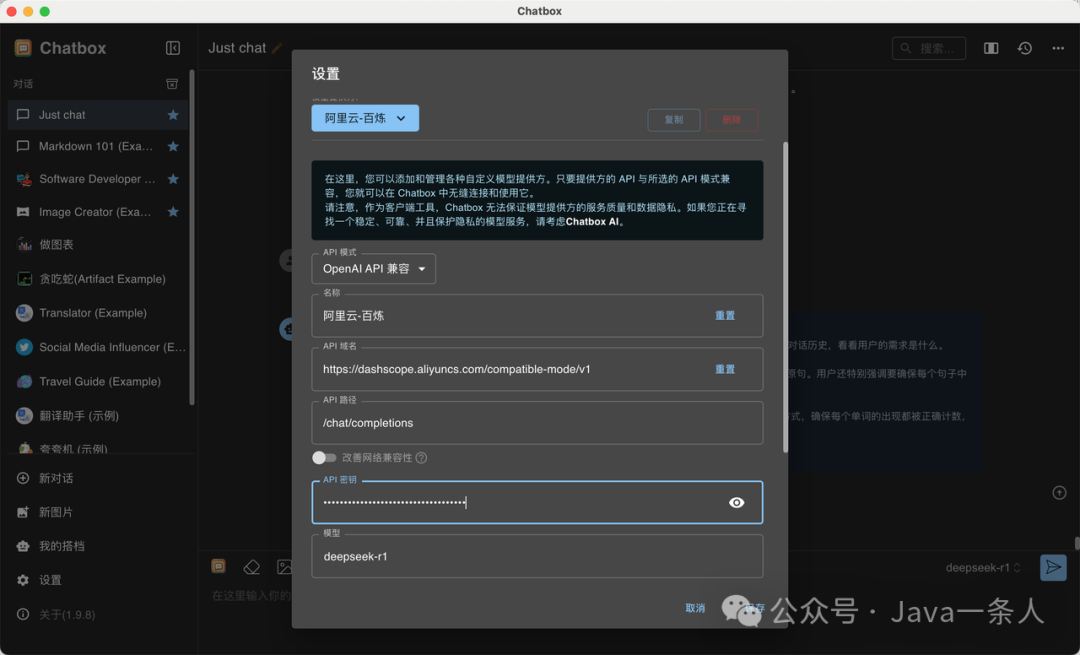Collapse the sidebar using the panel icon

(173, 48)
